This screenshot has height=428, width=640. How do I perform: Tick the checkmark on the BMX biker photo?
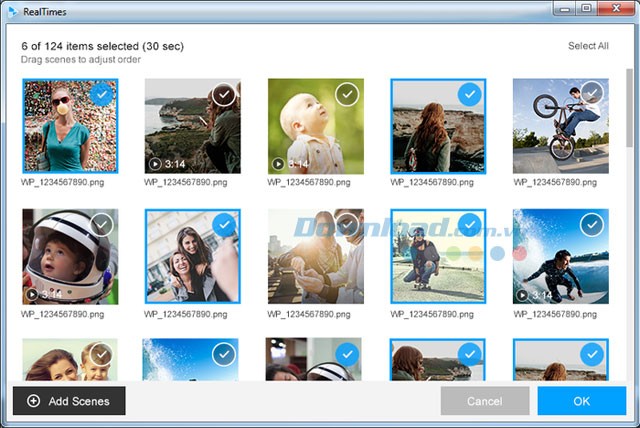[x=592, y=95]
